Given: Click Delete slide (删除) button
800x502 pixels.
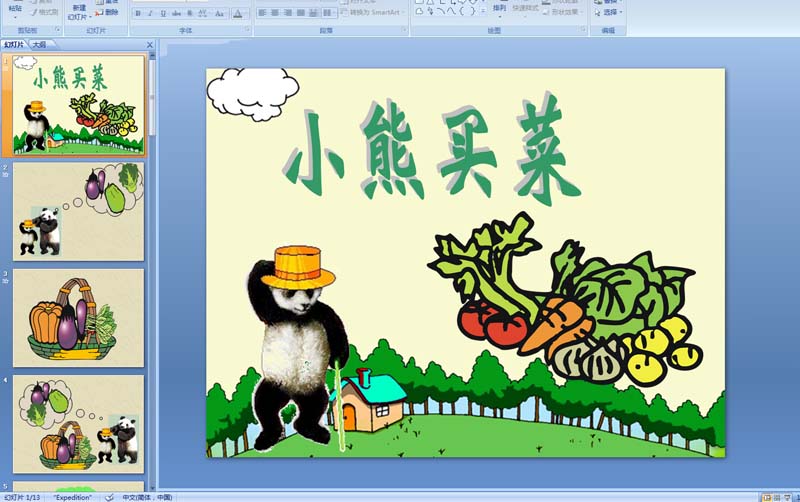Looking at the screenshot, I should click(x=107, y=13).
